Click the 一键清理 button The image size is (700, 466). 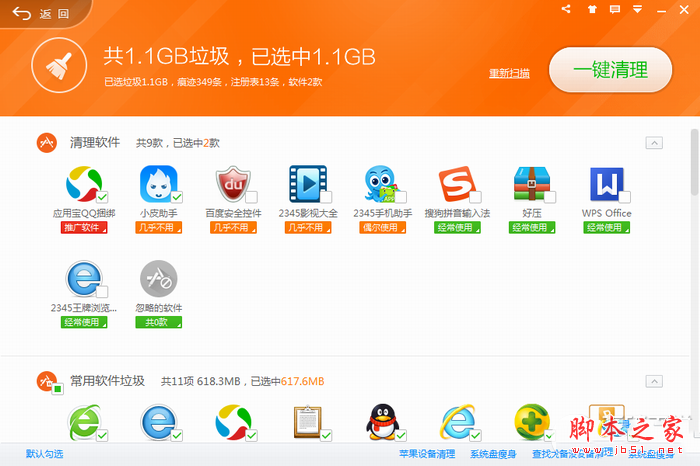610,70
